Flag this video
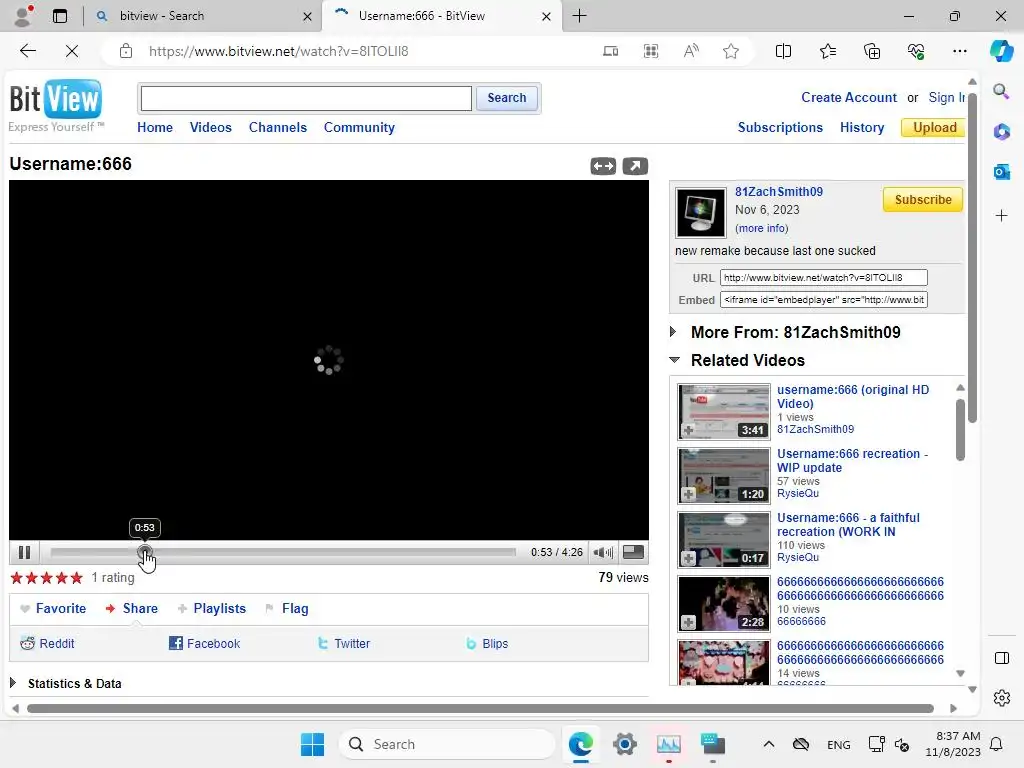This screenshot has width=1024, height=768. click(x=287, y=608)
